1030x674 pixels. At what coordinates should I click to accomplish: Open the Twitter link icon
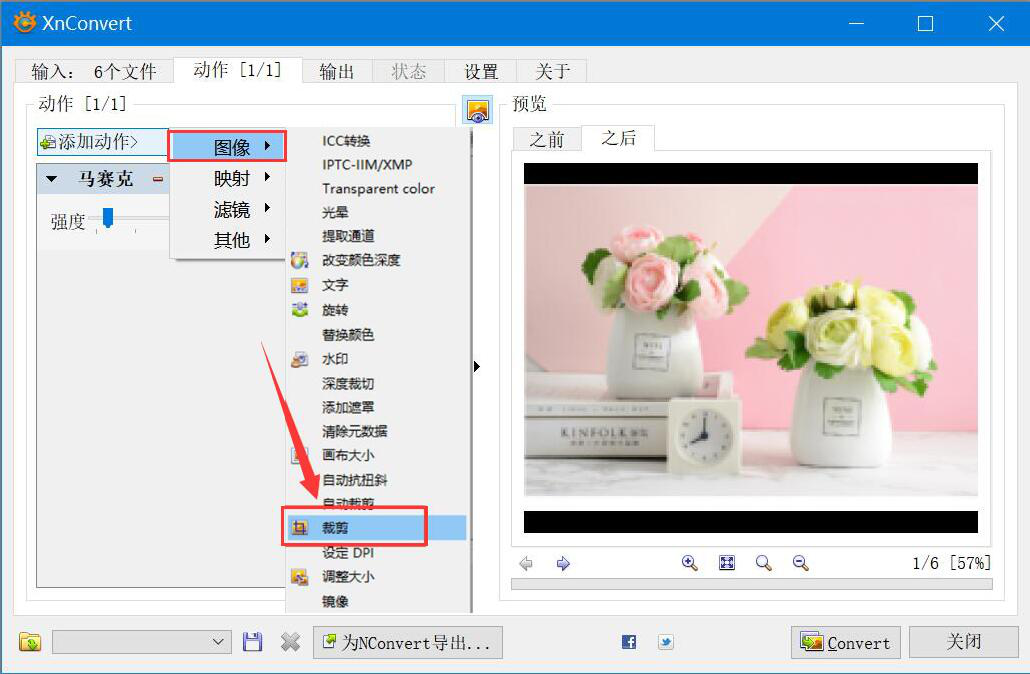click(x=665, y=642)
